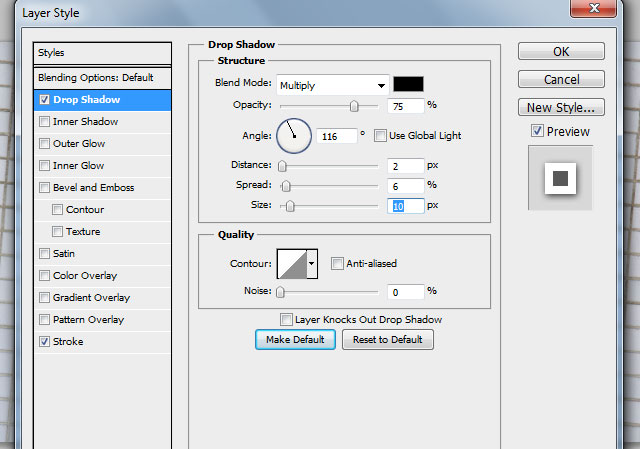Enable the Pattern Overlay checkbox

pyautogui.click(x=44, y=320)
